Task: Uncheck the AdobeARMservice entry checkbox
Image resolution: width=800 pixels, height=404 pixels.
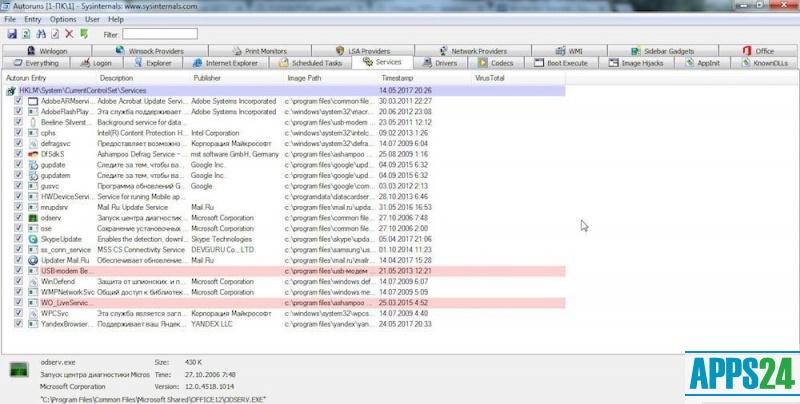Action: 19,101
